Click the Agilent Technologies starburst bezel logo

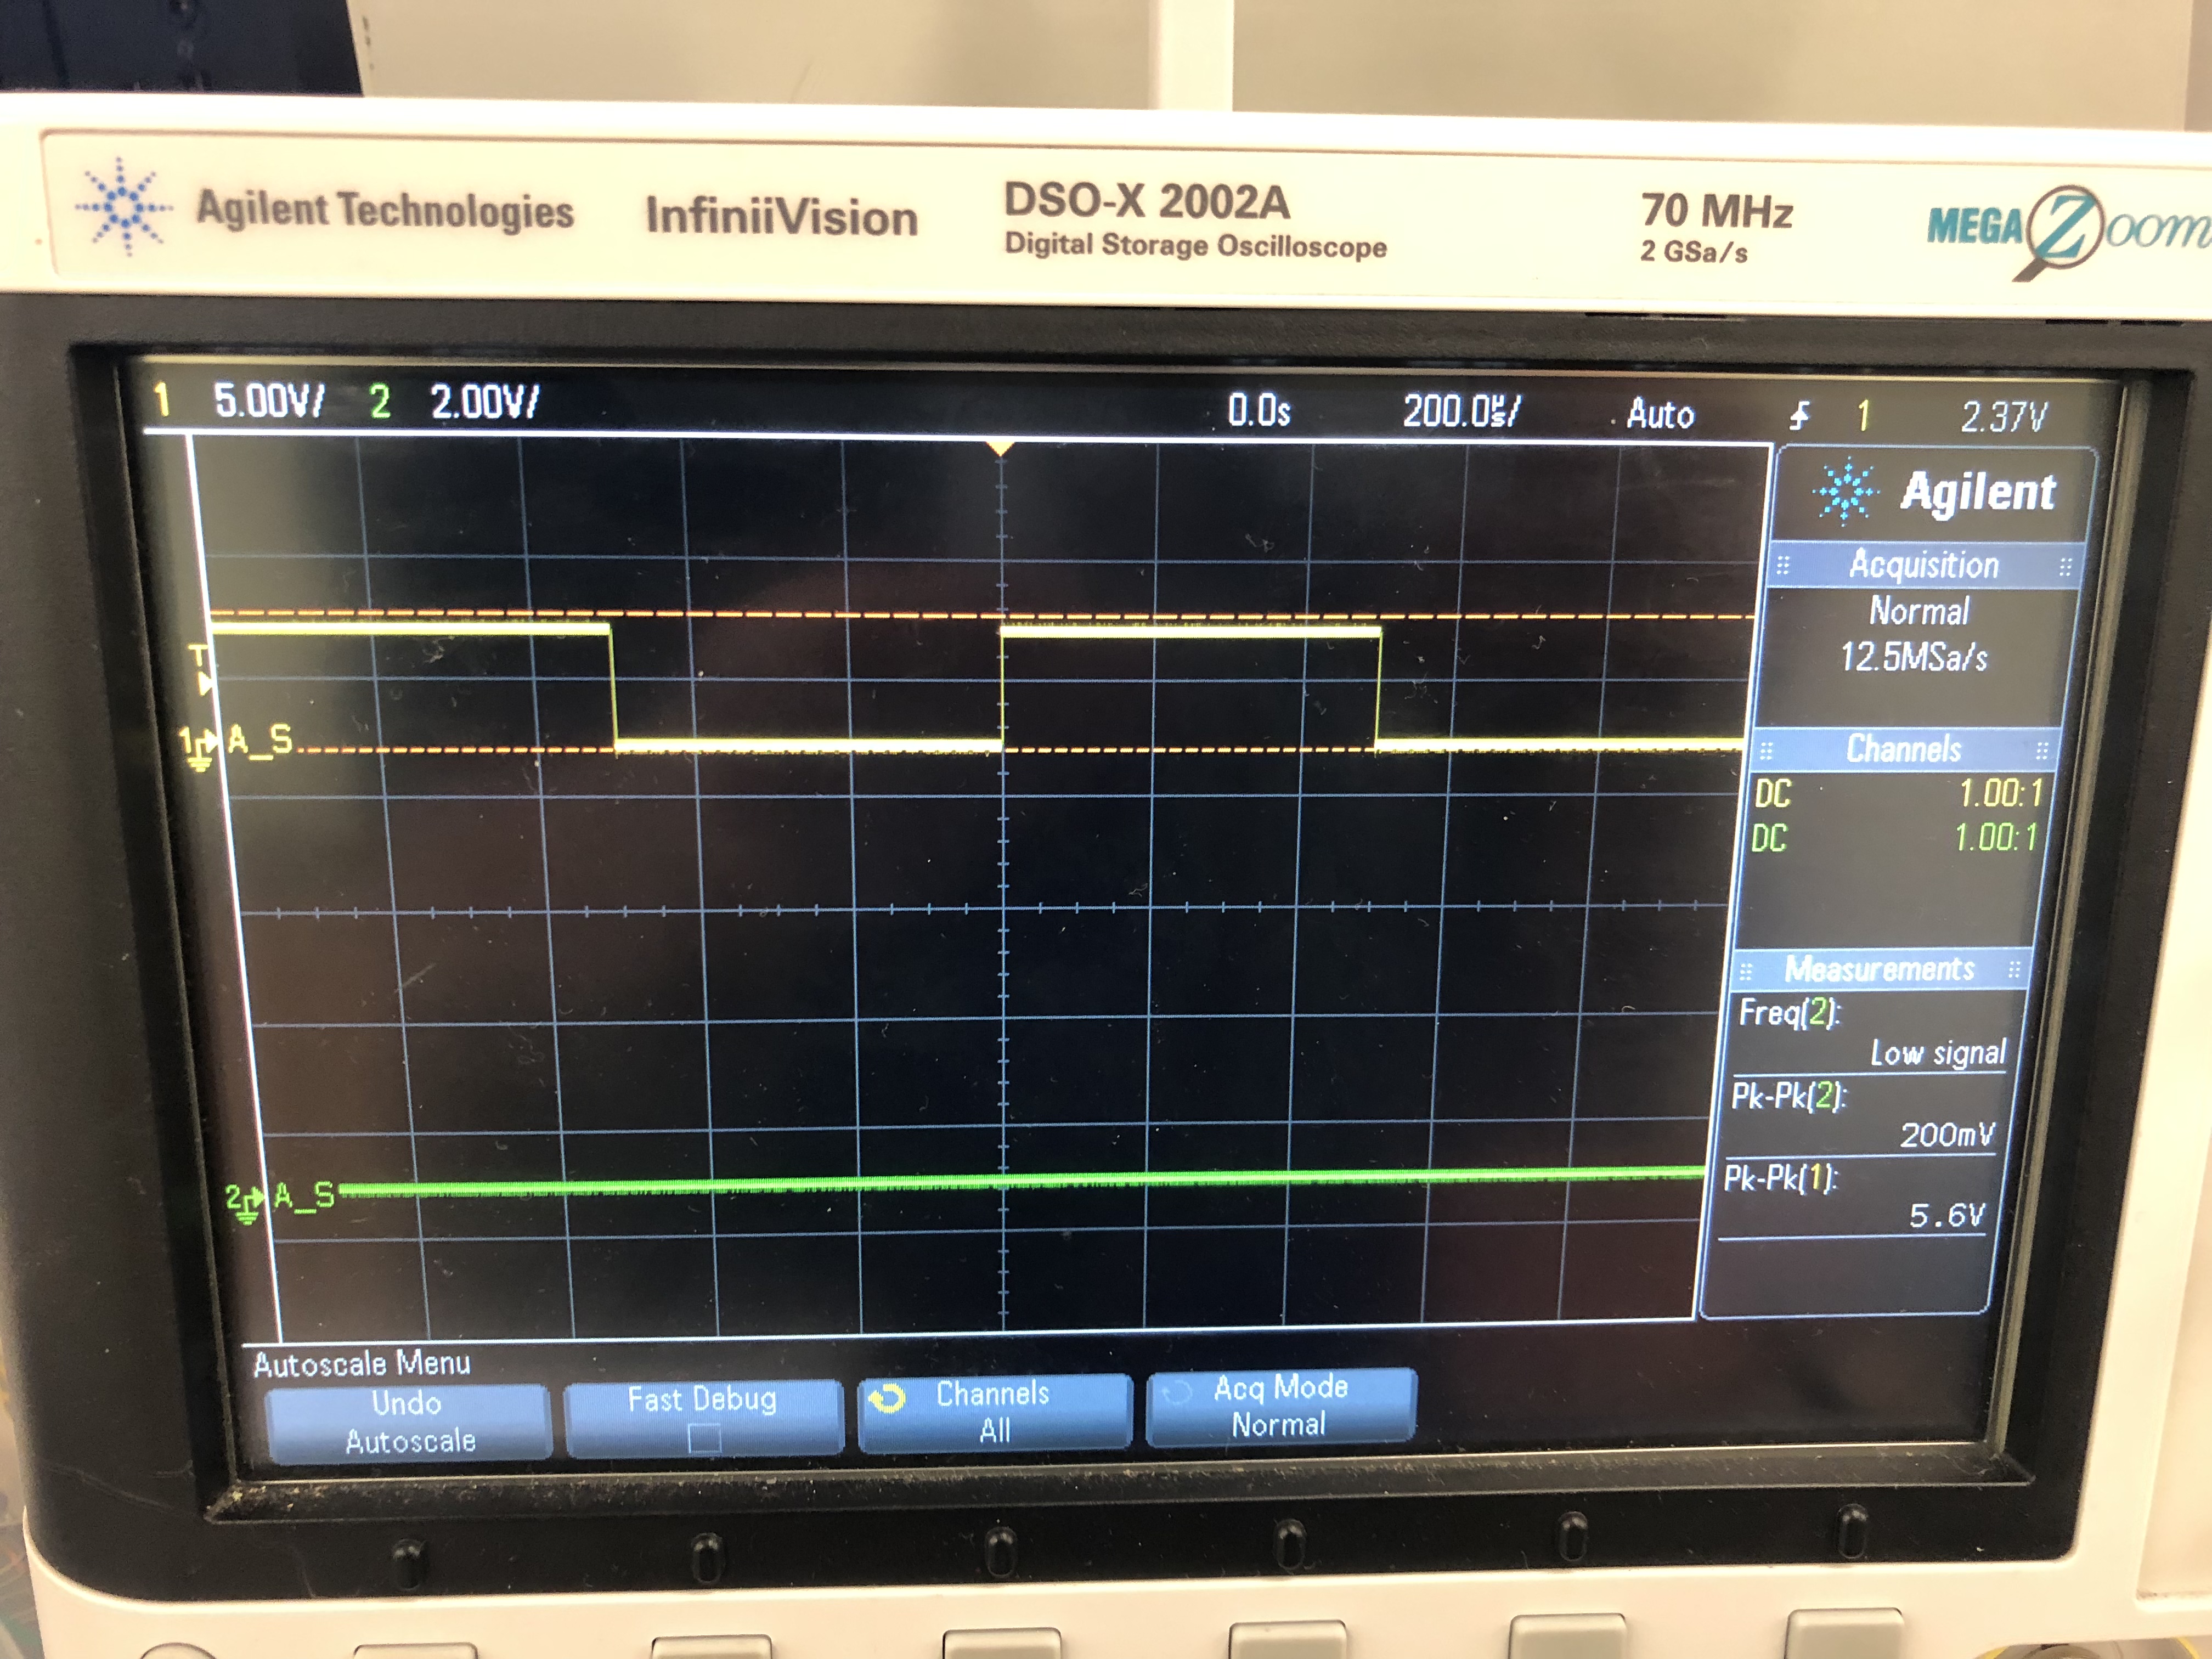click(124, 207)
